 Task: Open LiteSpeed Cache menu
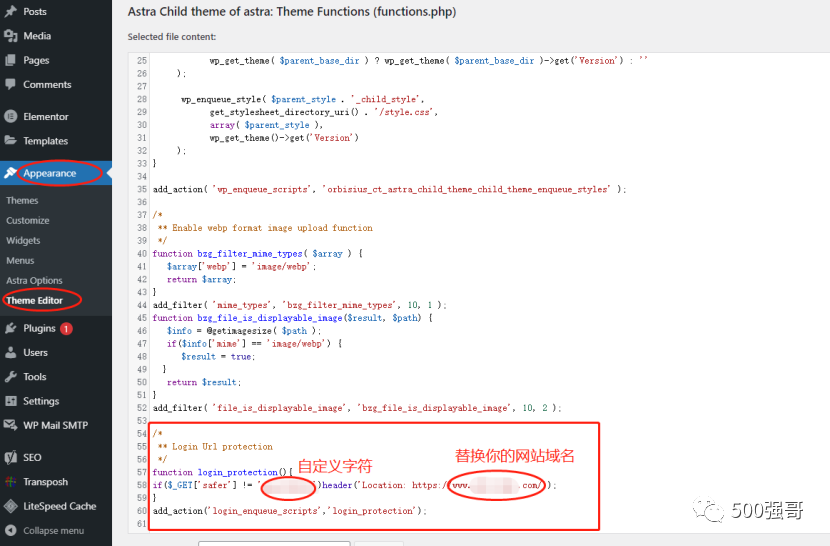[x=60, y=506]
